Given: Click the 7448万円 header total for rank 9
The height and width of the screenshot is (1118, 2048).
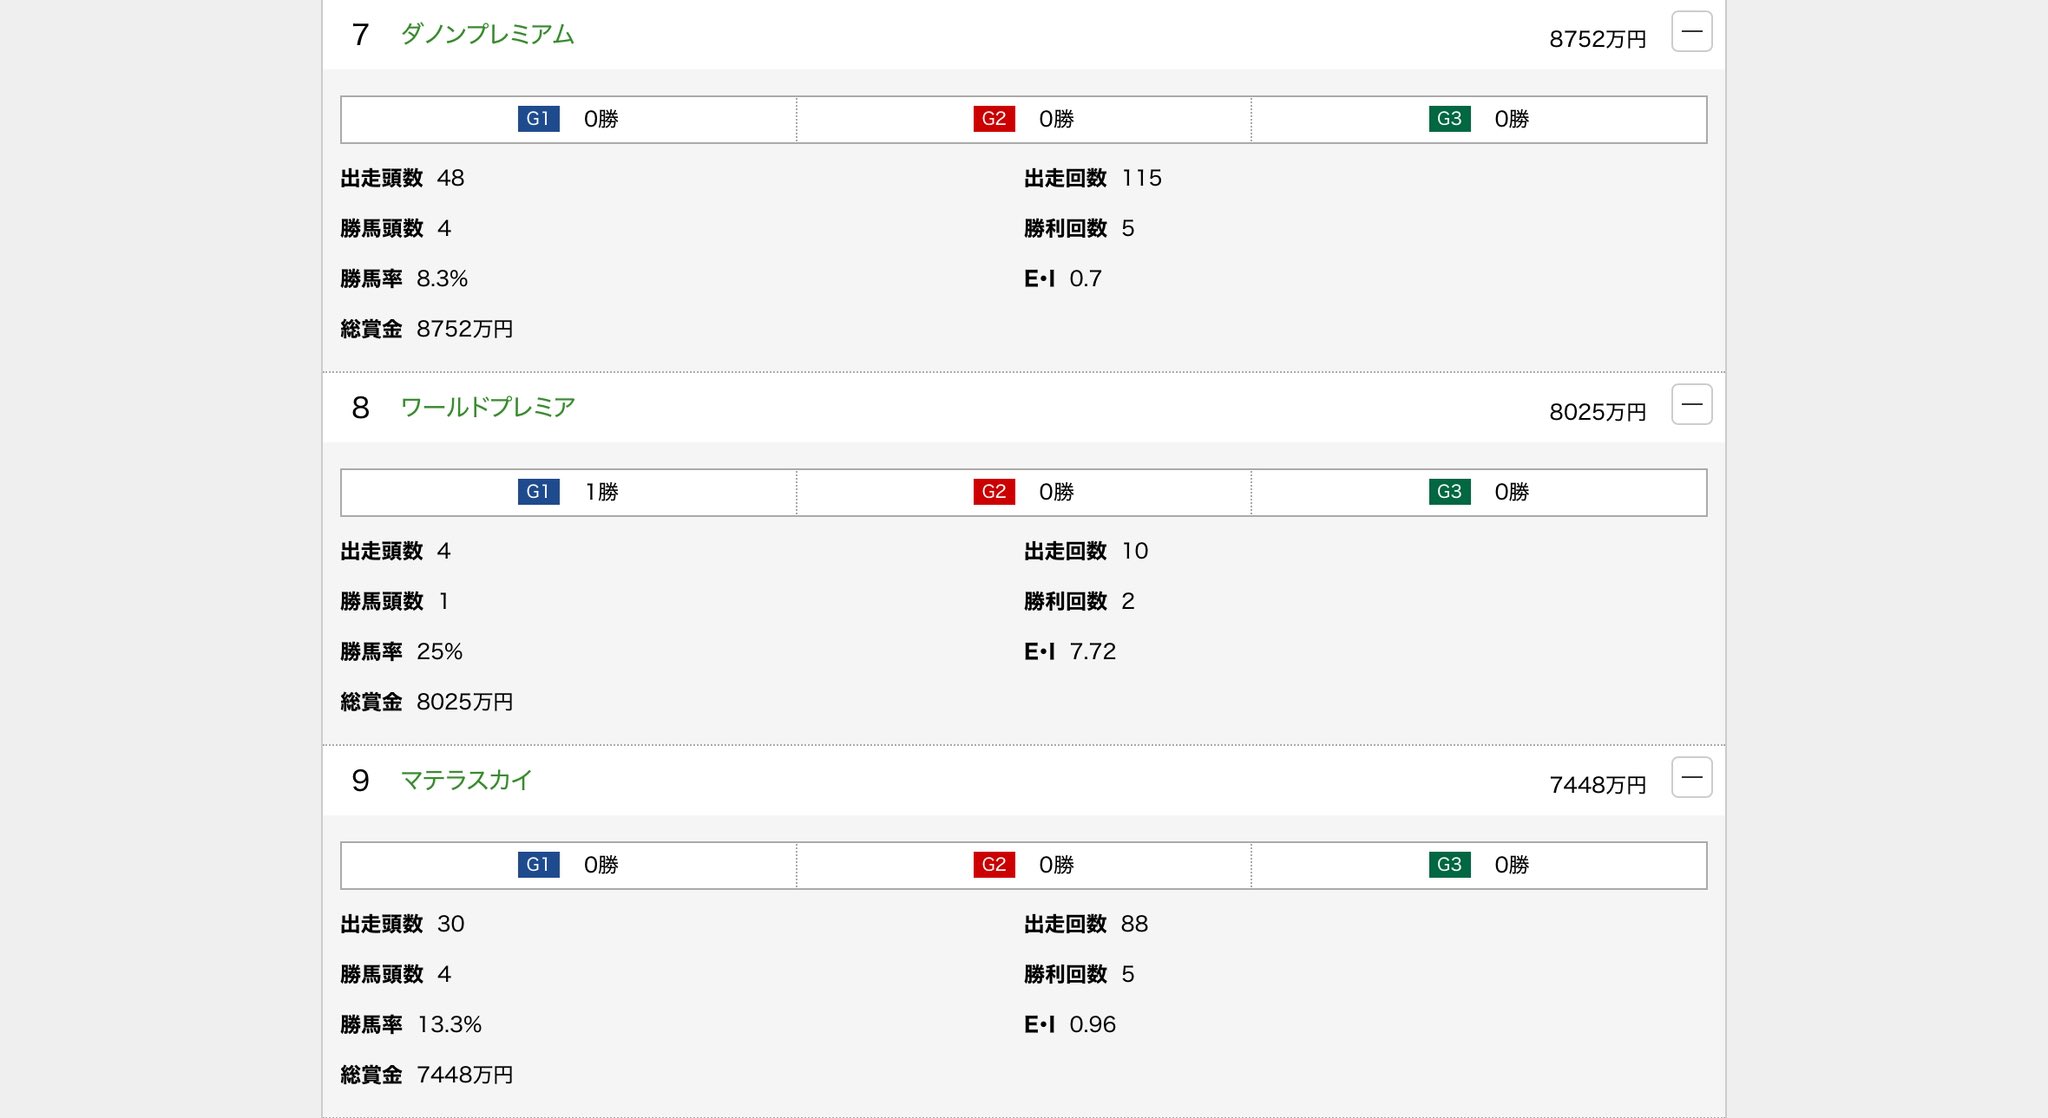Looking at the screenshot, I should tap(1597, 785).
